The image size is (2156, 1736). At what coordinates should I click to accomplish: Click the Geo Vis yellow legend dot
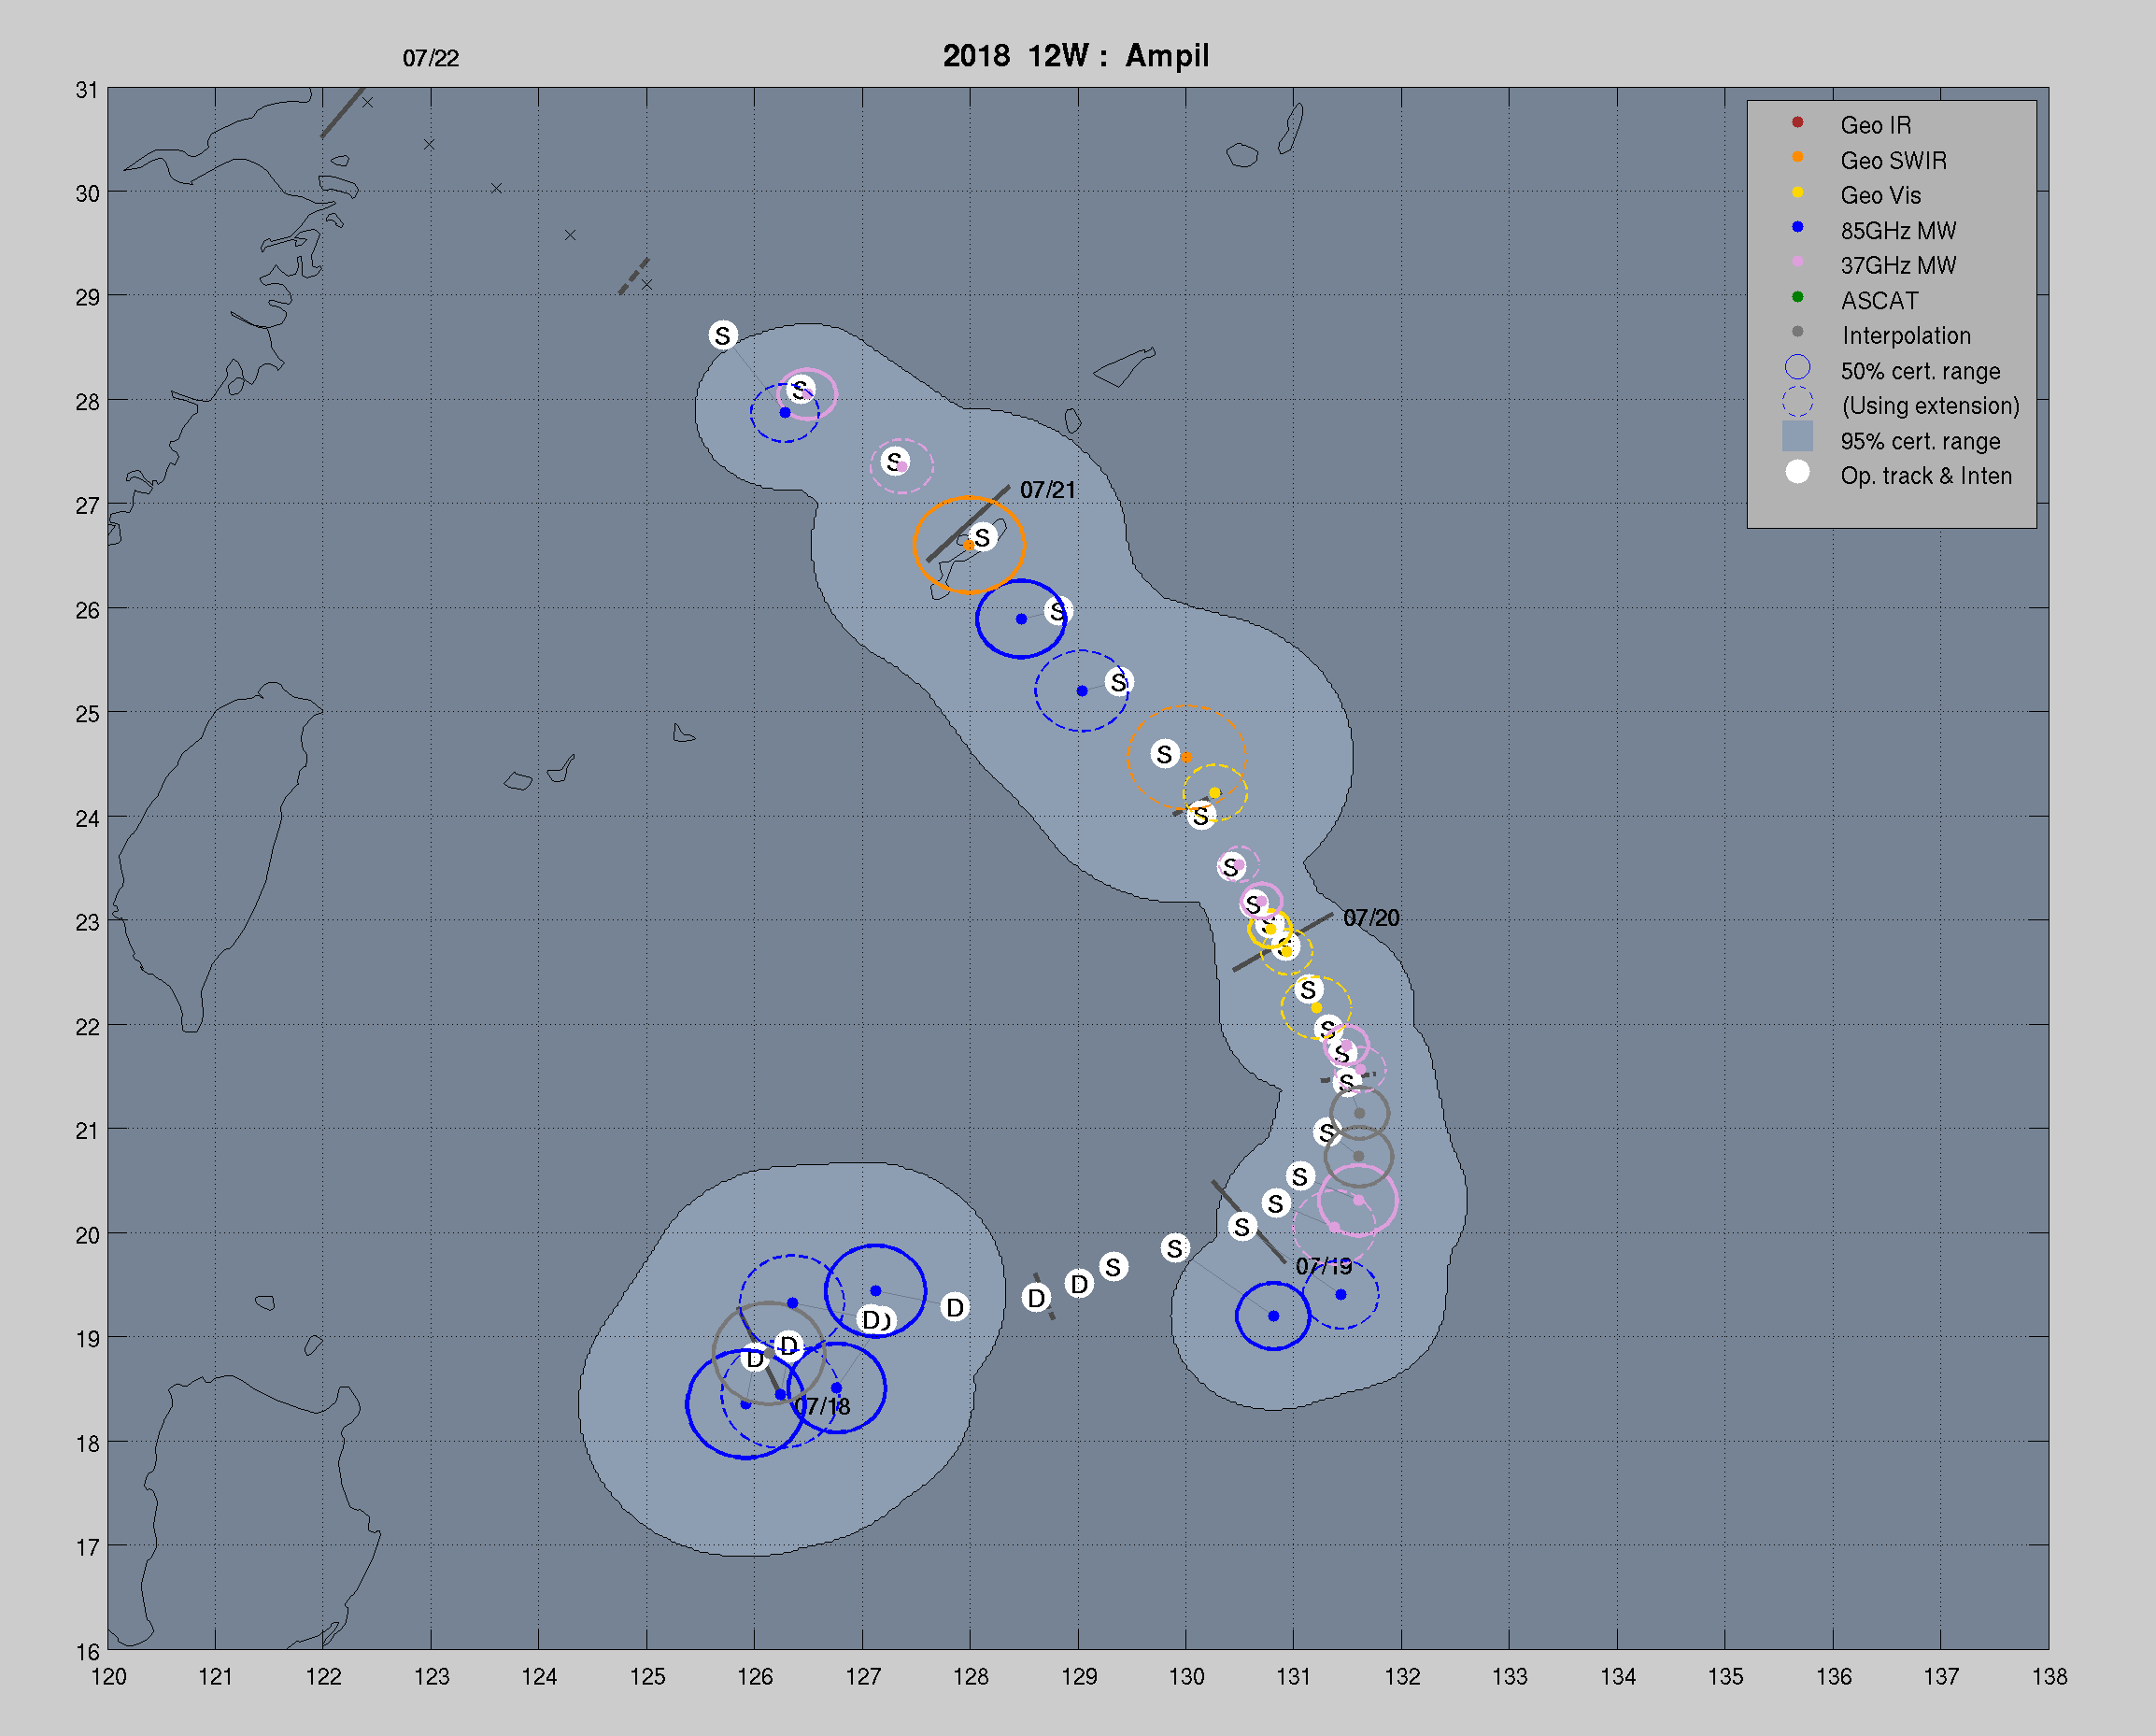pyautogui.click(x=1797, y=192)
